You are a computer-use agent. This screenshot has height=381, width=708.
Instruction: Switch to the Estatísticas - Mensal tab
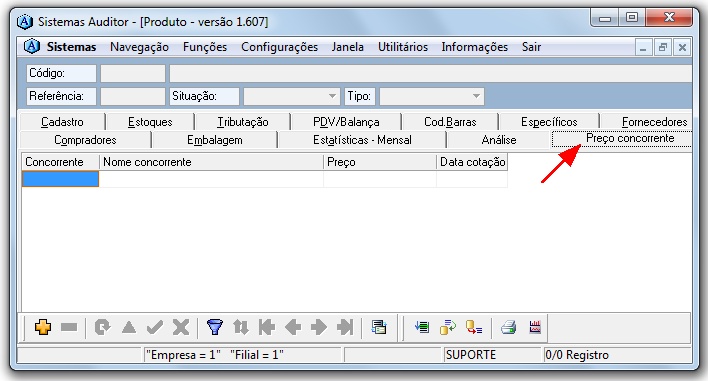[x=362, y=140]
